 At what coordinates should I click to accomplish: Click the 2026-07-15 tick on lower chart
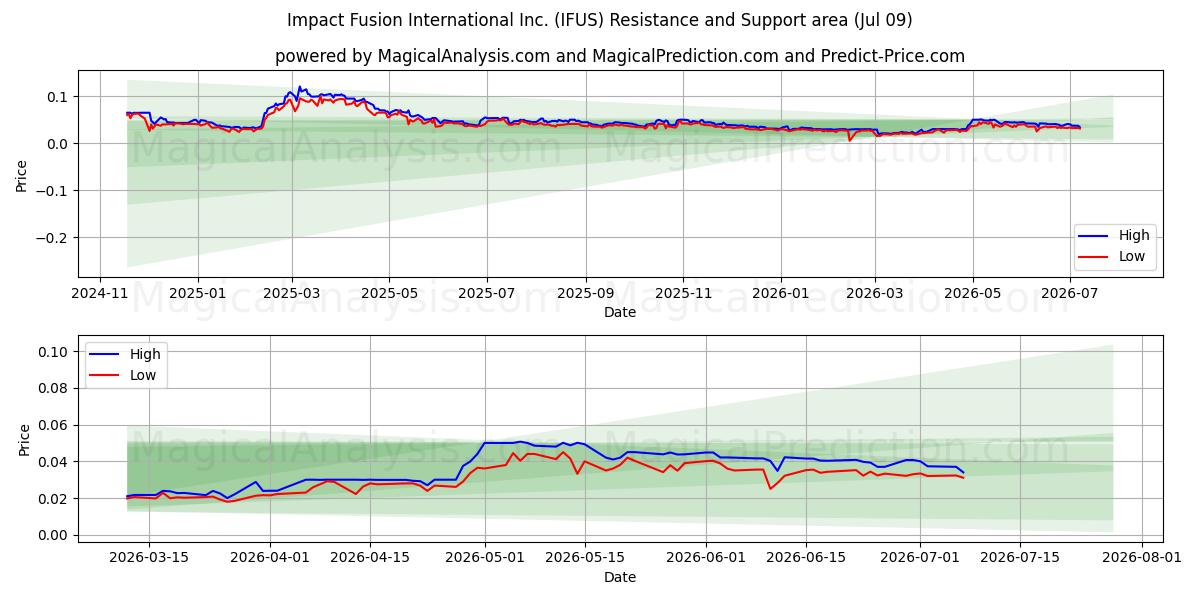(x=1021, y=558)
